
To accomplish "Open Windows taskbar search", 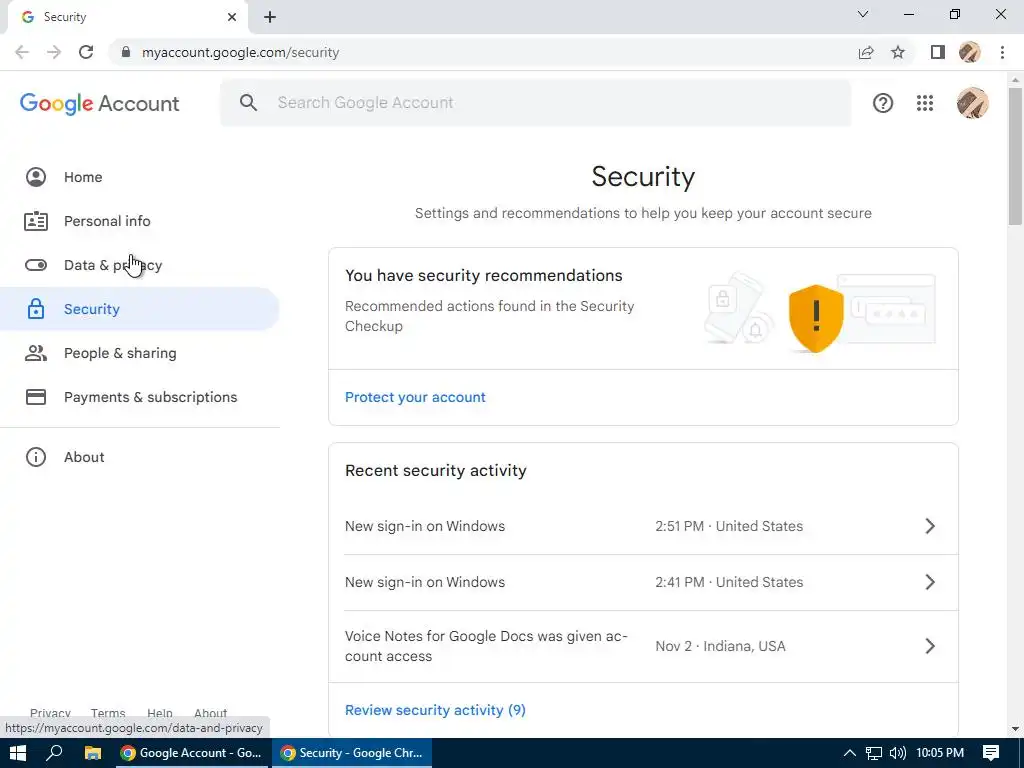I will click(54, 753).
